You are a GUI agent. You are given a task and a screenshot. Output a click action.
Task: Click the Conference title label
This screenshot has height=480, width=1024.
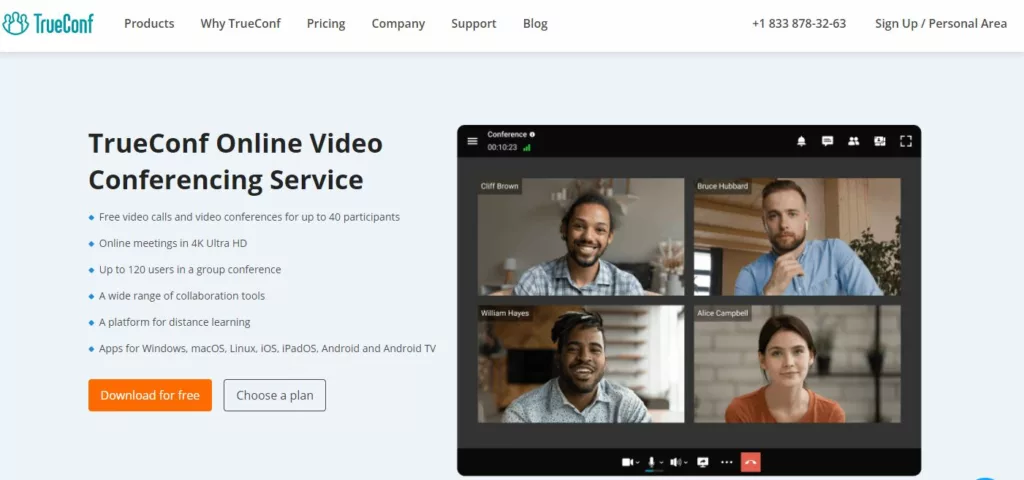tap(507, 135)
